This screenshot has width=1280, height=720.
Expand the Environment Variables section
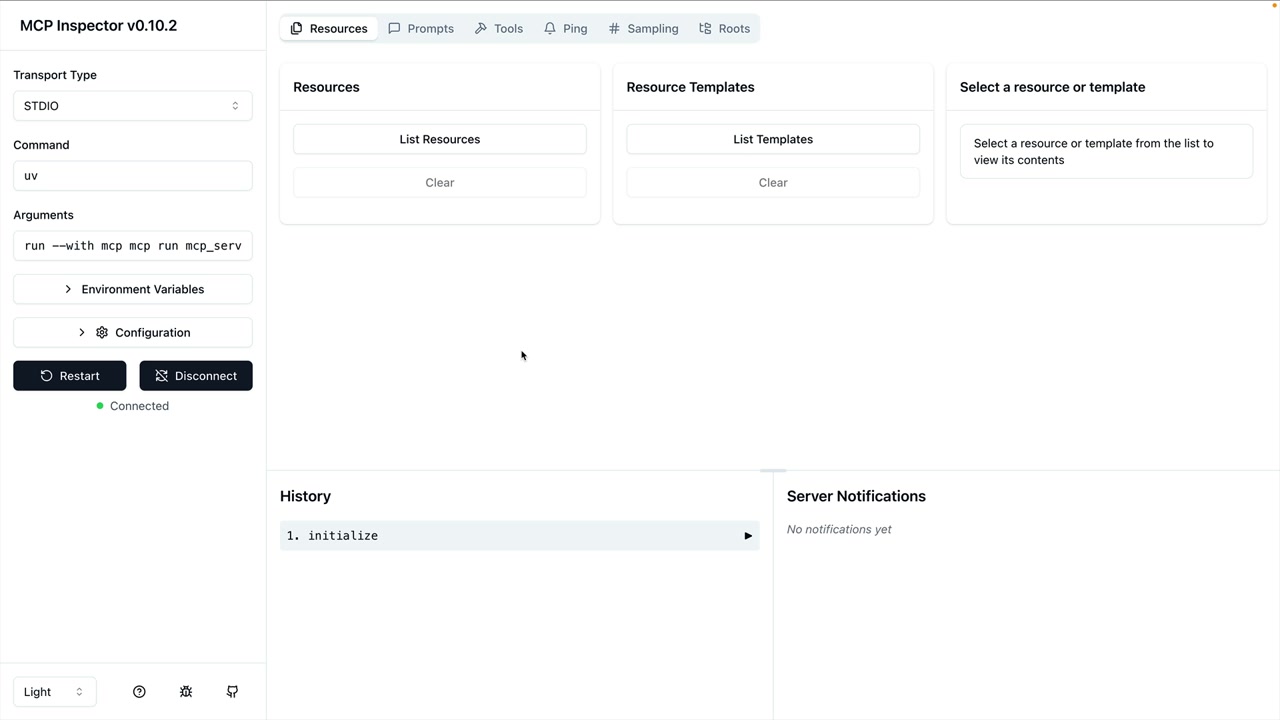[x=132, y=289]
